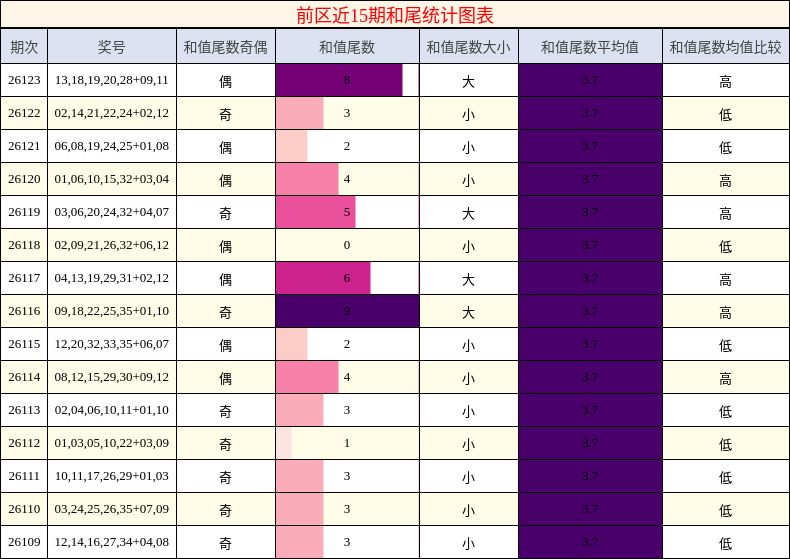
Task: Select numbers 02,04,06,10,11+01,10
Action: coord(112,410)
